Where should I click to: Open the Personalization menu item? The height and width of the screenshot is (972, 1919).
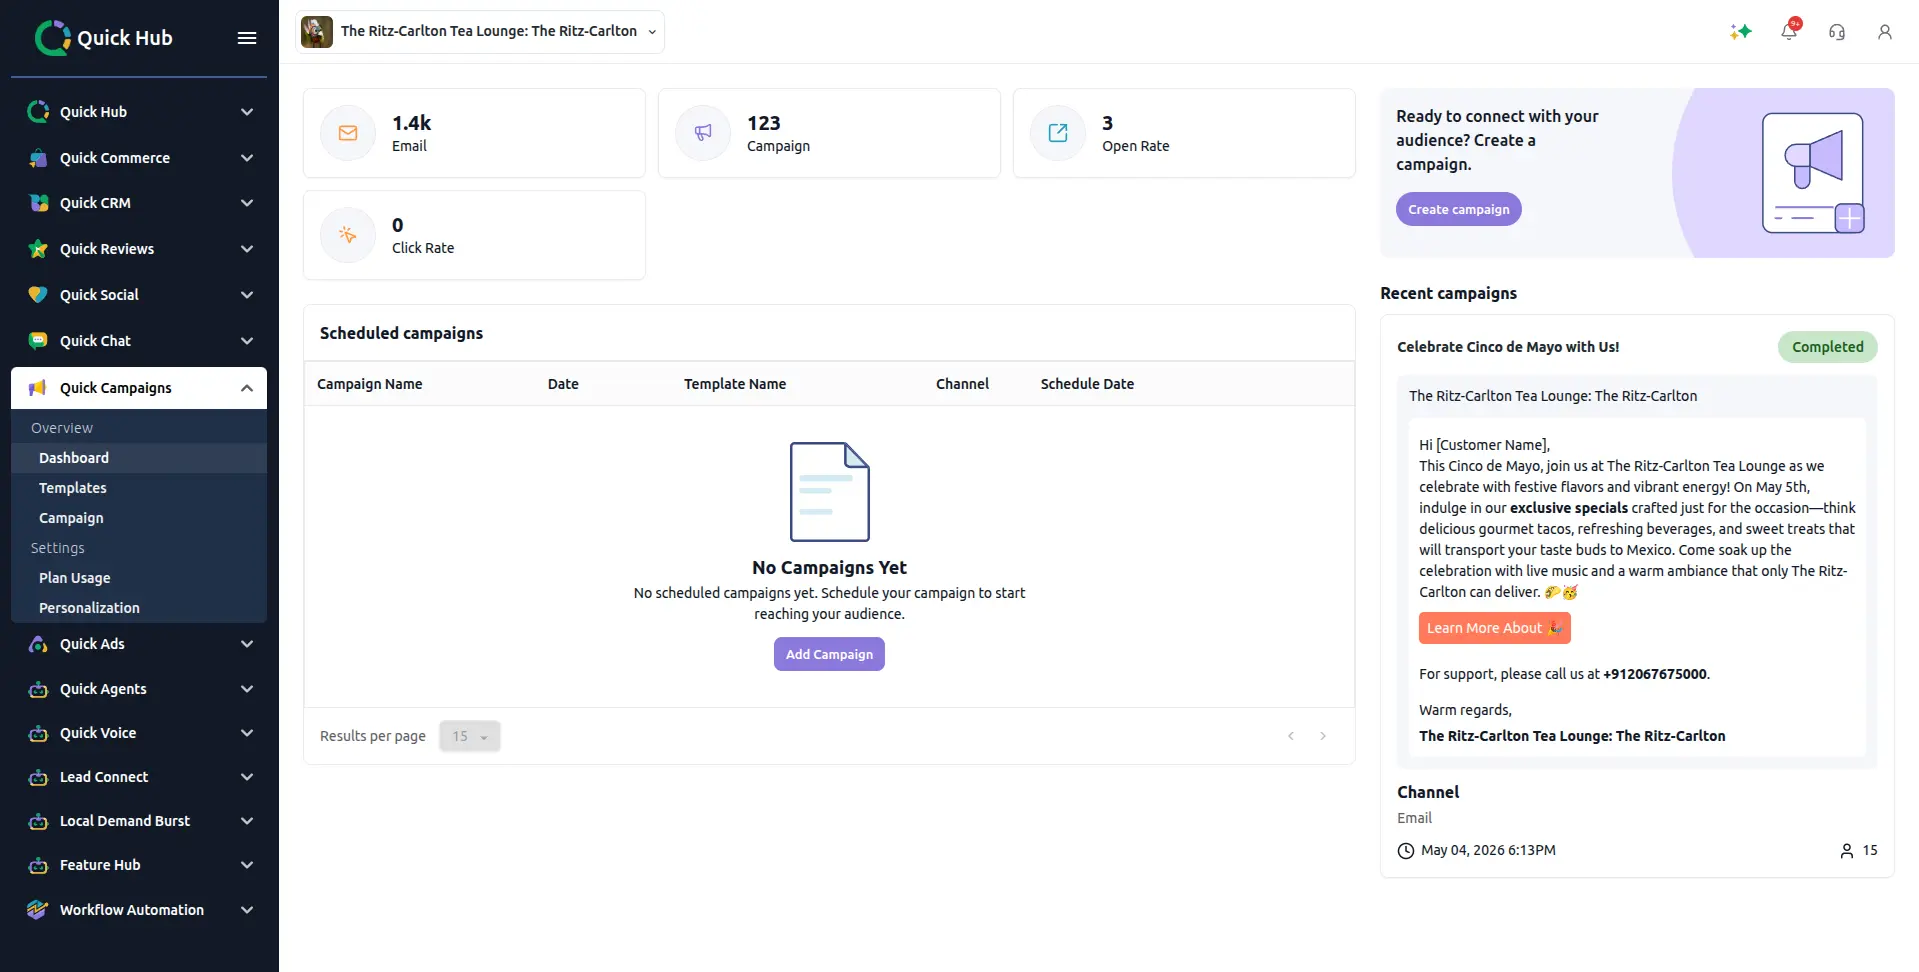(139, 608)
